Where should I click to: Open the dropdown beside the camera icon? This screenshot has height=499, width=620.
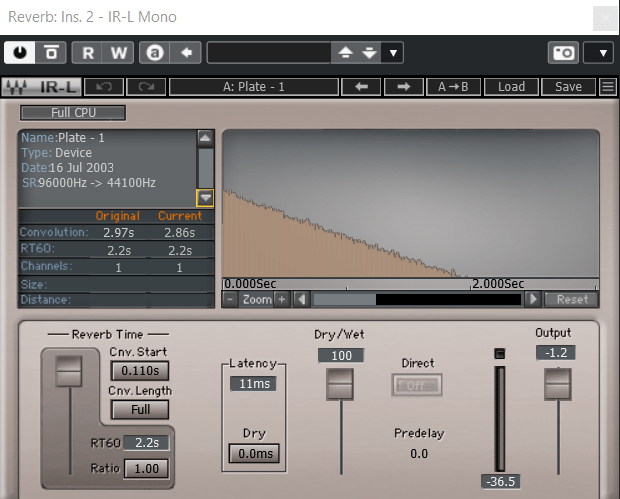click(x=603, y=52)
